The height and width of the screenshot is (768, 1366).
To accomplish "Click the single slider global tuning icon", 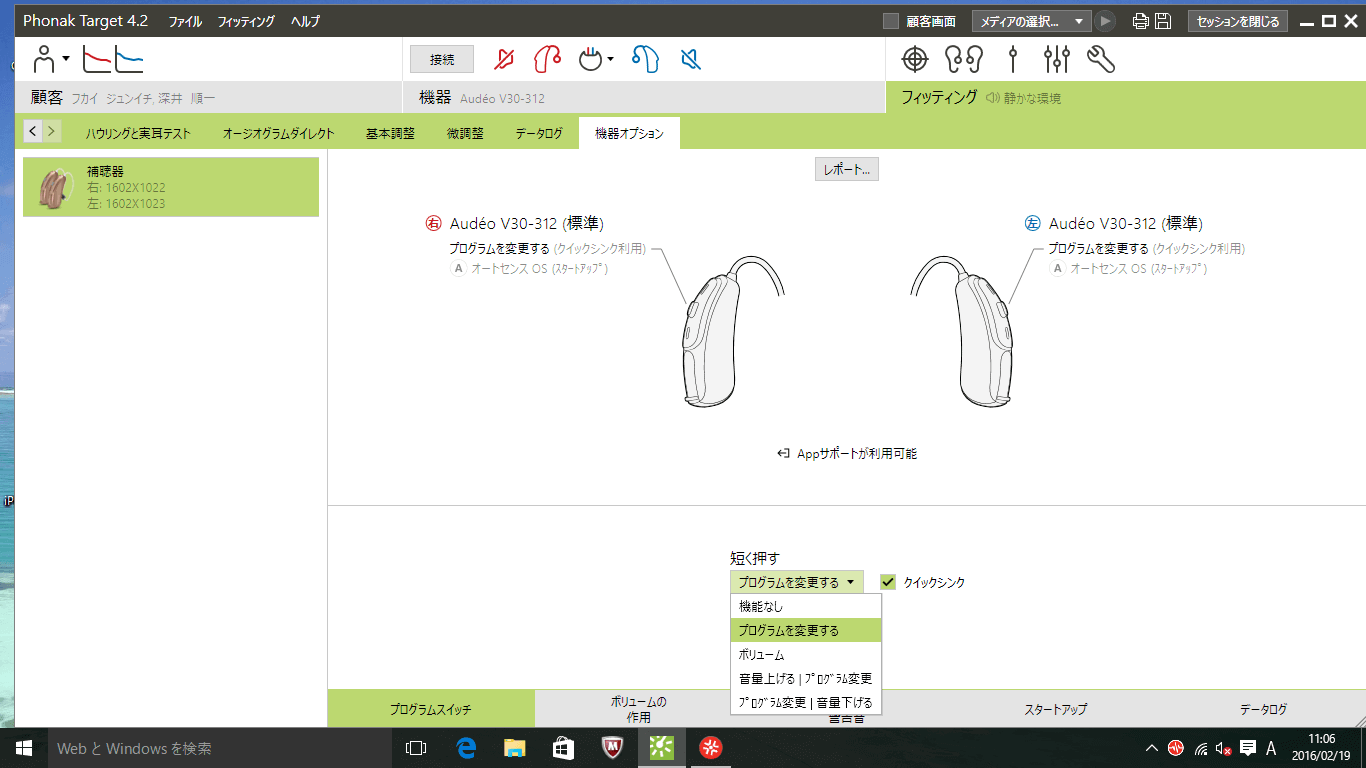I will 1013,60.
